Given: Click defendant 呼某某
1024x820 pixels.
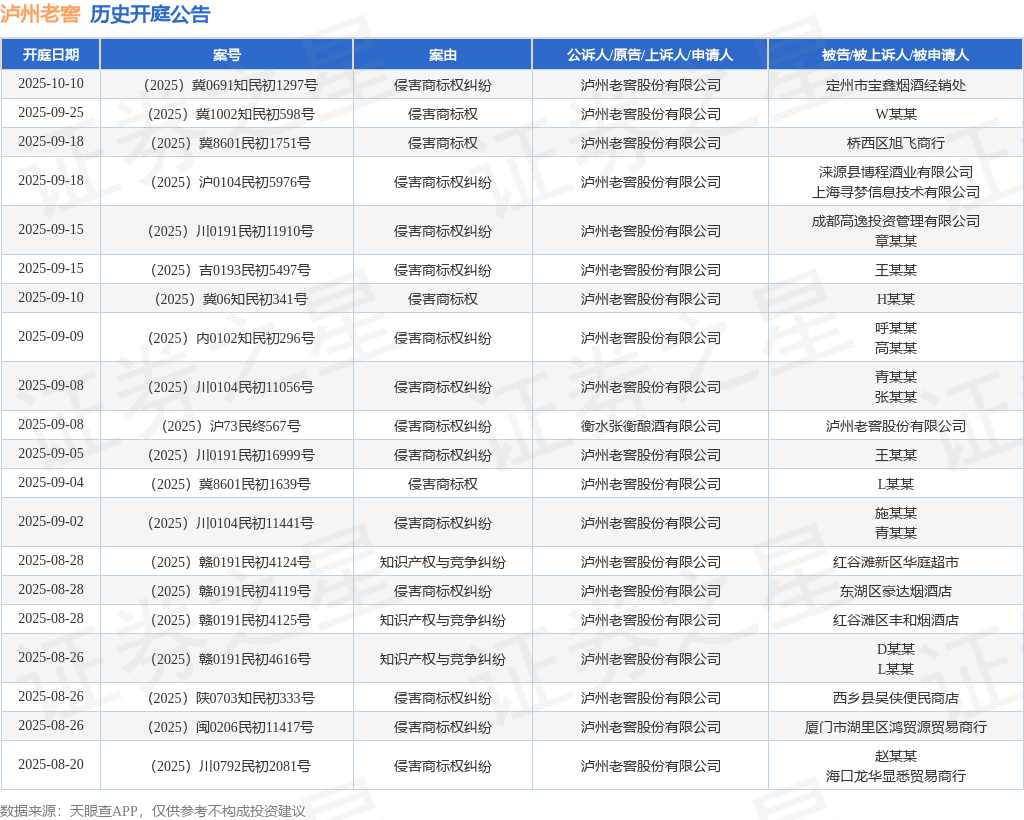Looking at the screenshot, I should tap(895, 328).
